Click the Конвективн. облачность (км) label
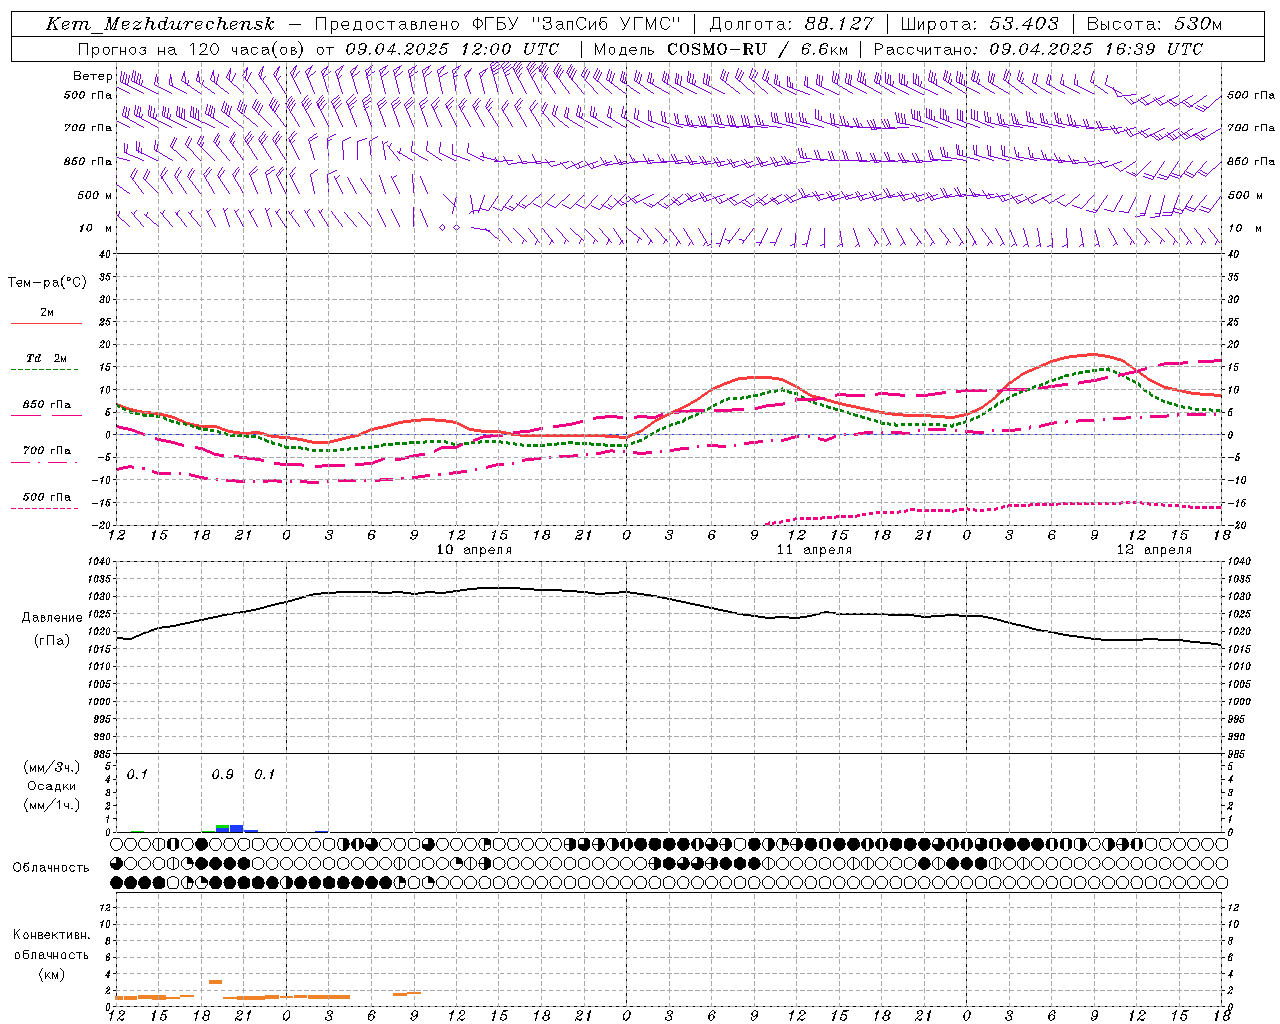This screenshot has height=1024, width=1280. [x=51, y=954]
